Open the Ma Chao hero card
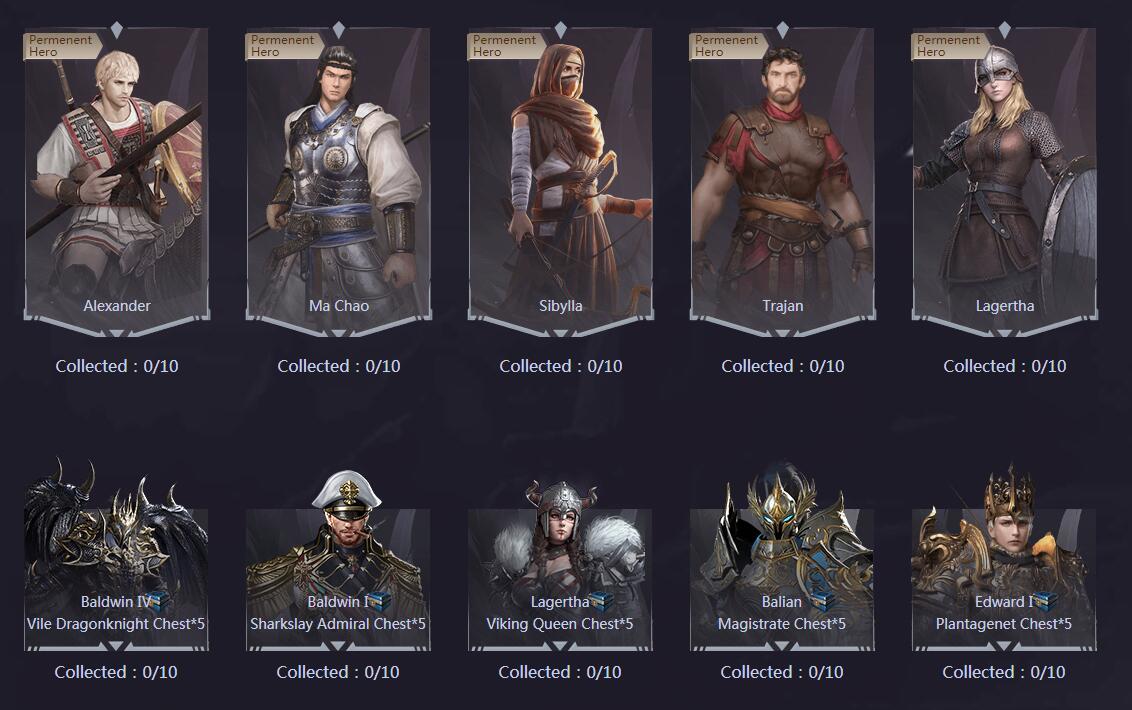This screenshot has width=1132, height=710. [x=339, y=181]
